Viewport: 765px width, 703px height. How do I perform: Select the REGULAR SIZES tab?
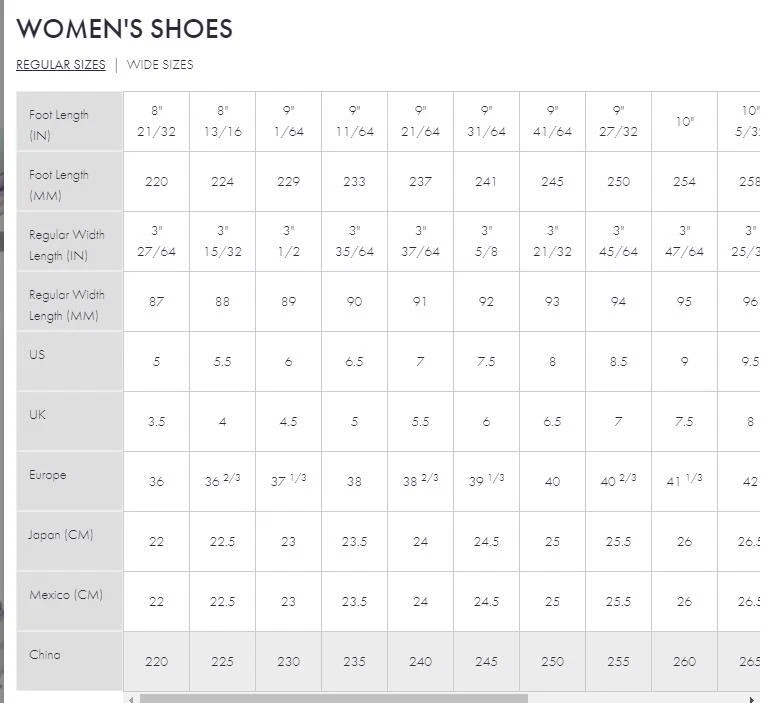[60, 64]
